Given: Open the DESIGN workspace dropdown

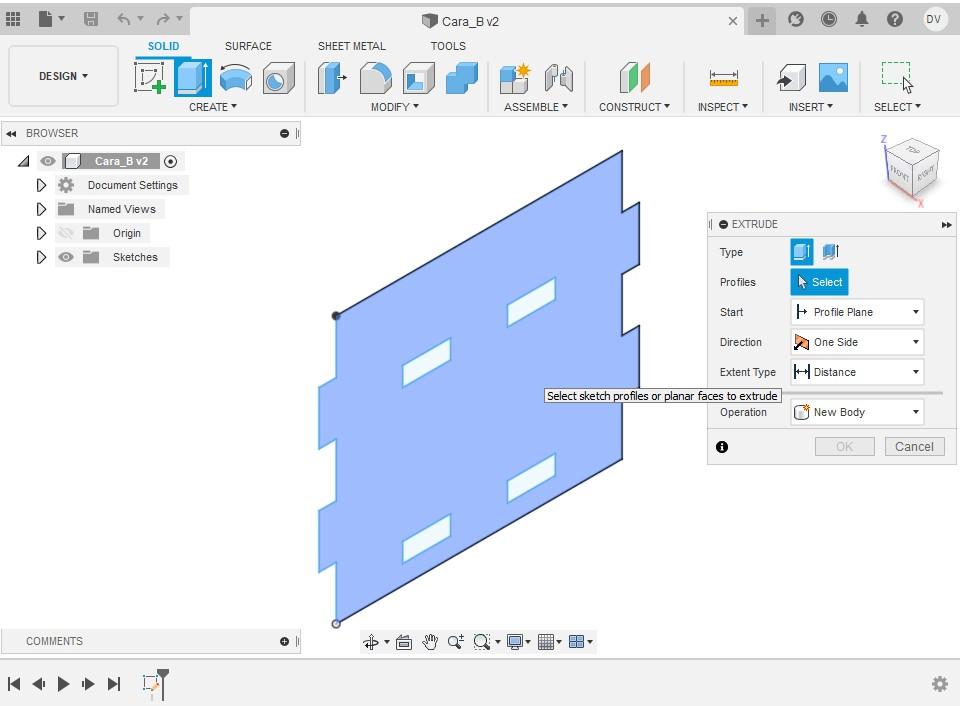Looking at the screenshot, I should 63,76.
